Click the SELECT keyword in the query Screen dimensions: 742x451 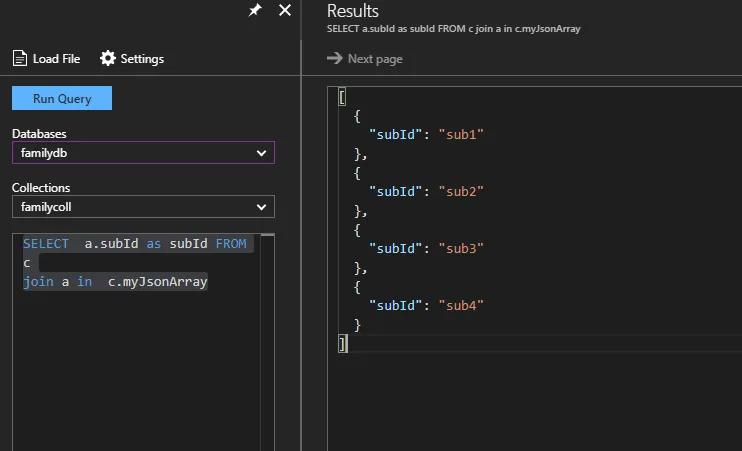tap(46, 244)
